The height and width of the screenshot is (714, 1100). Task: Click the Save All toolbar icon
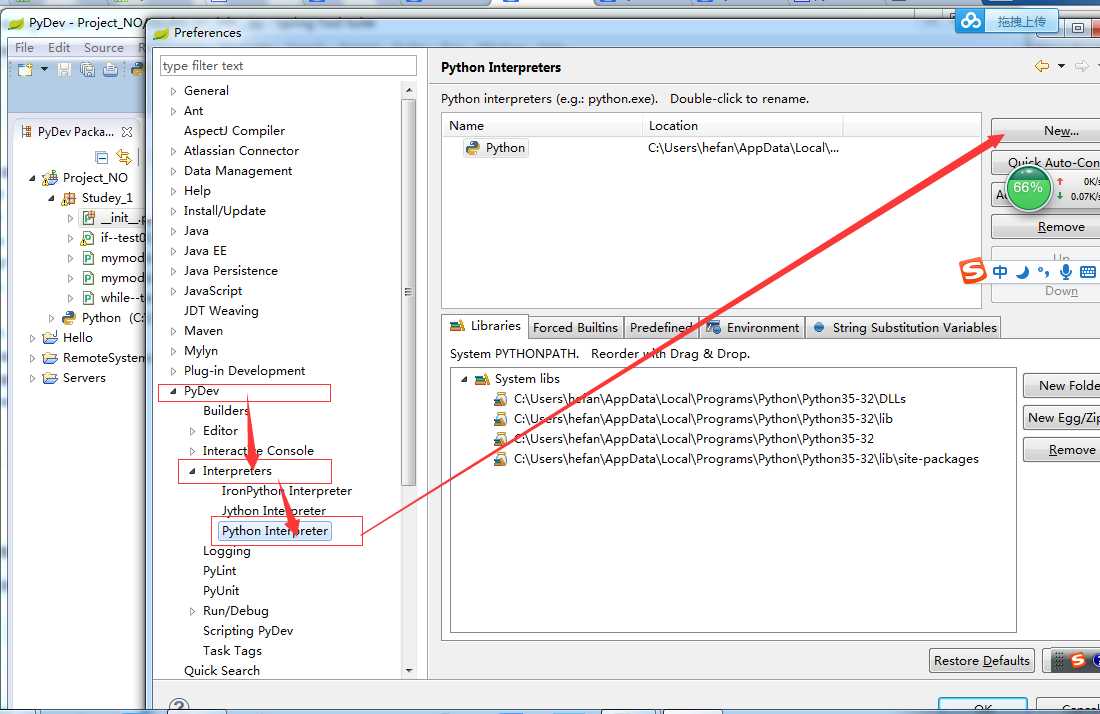pyautogui.click(x=88, y=69)
